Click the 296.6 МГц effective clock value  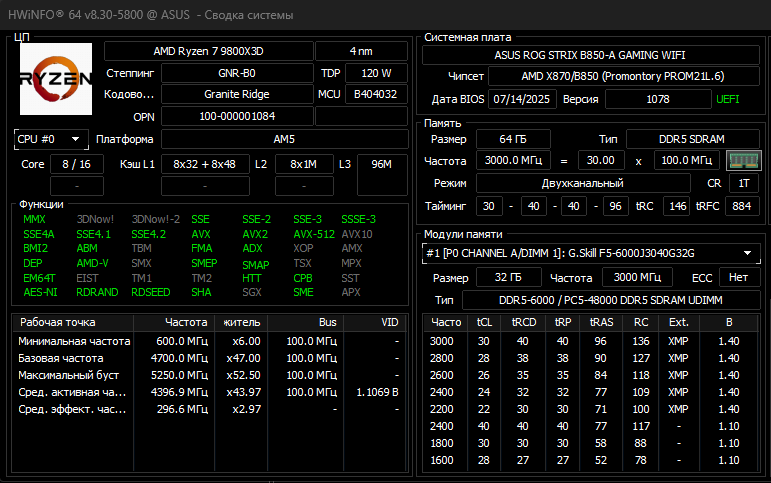[182, 409]
